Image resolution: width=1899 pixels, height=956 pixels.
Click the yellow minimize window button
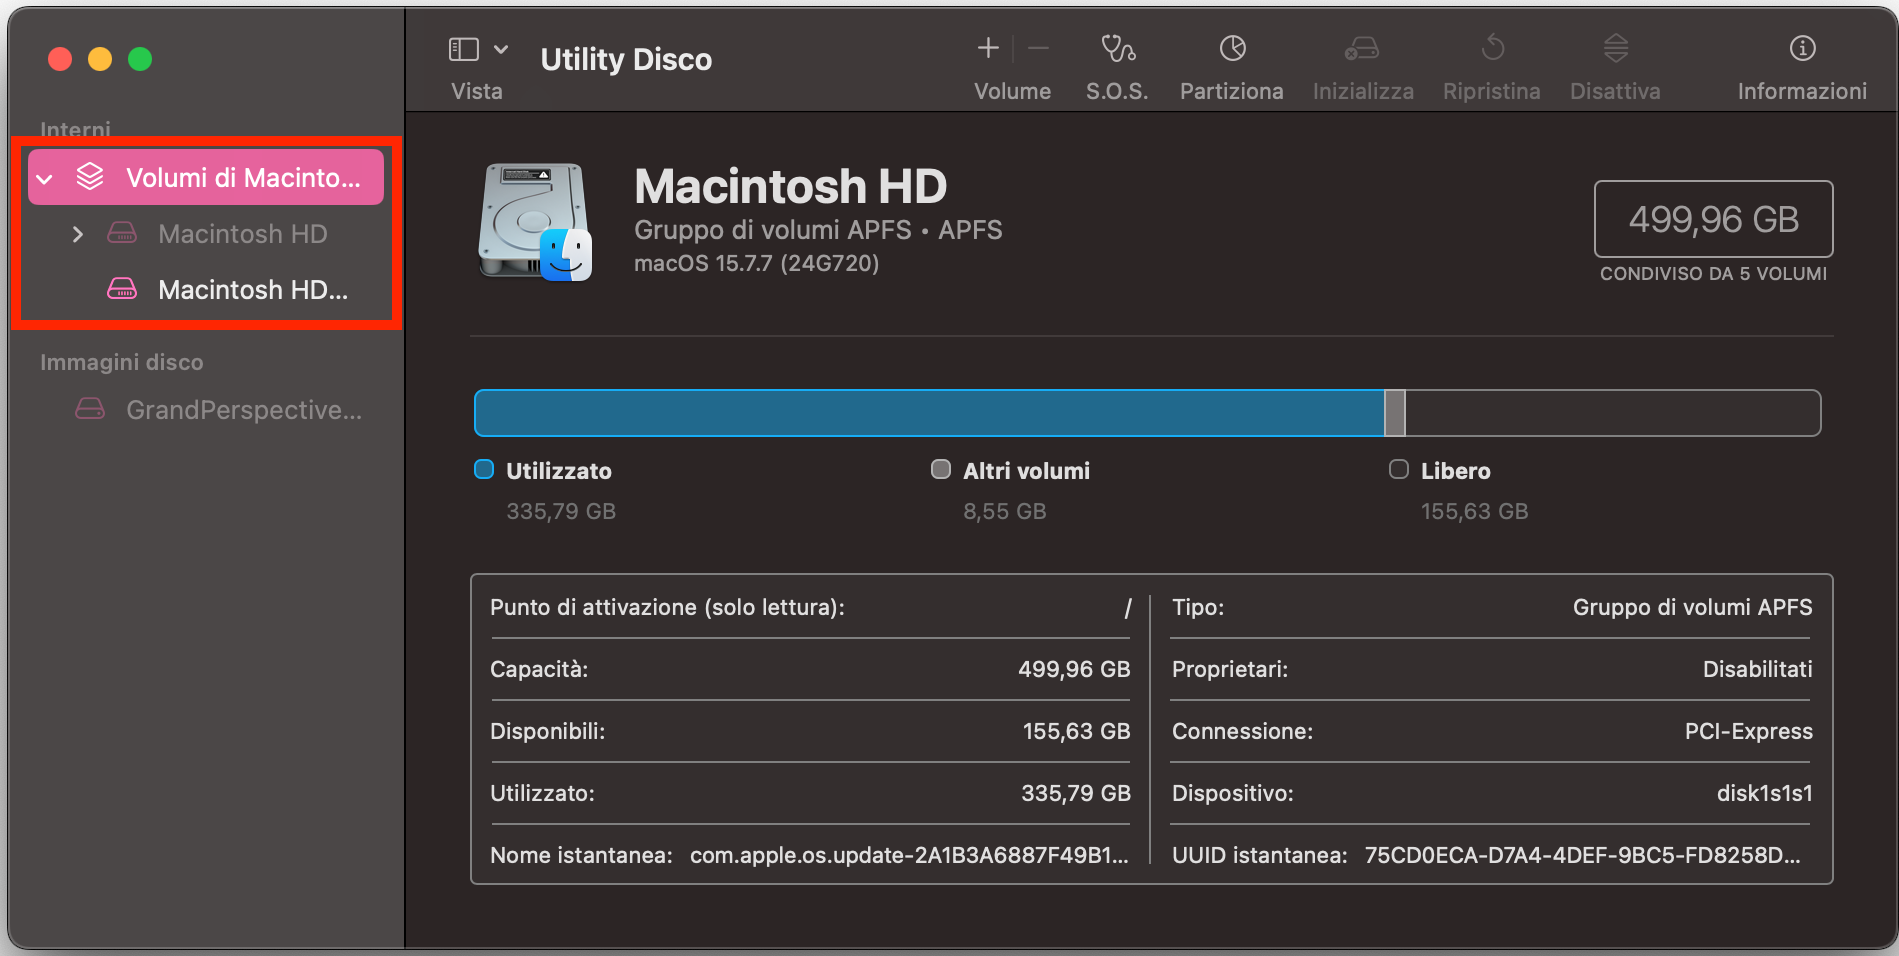(100, 59)
